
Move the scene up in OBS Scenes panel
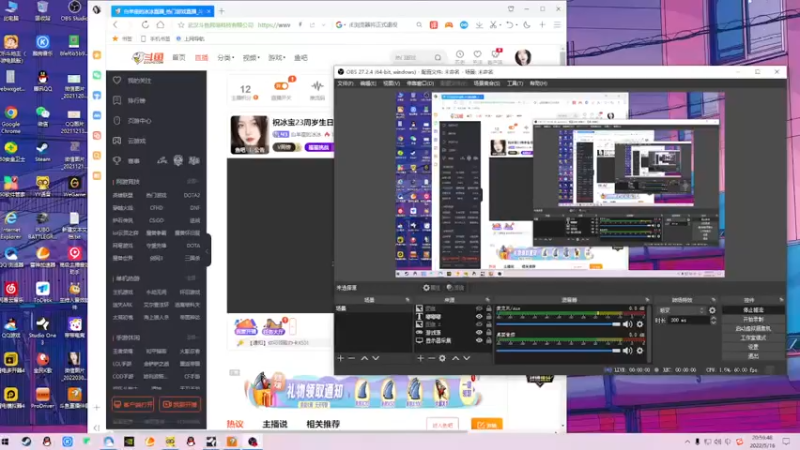[364, 358]
